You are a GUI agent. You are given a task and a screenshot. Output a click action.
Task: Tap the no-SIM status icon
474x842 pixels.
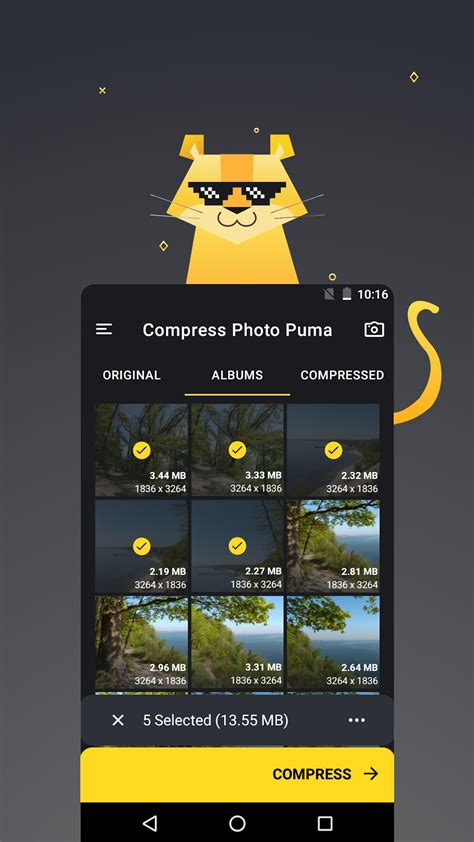click(x=329, y=294)
